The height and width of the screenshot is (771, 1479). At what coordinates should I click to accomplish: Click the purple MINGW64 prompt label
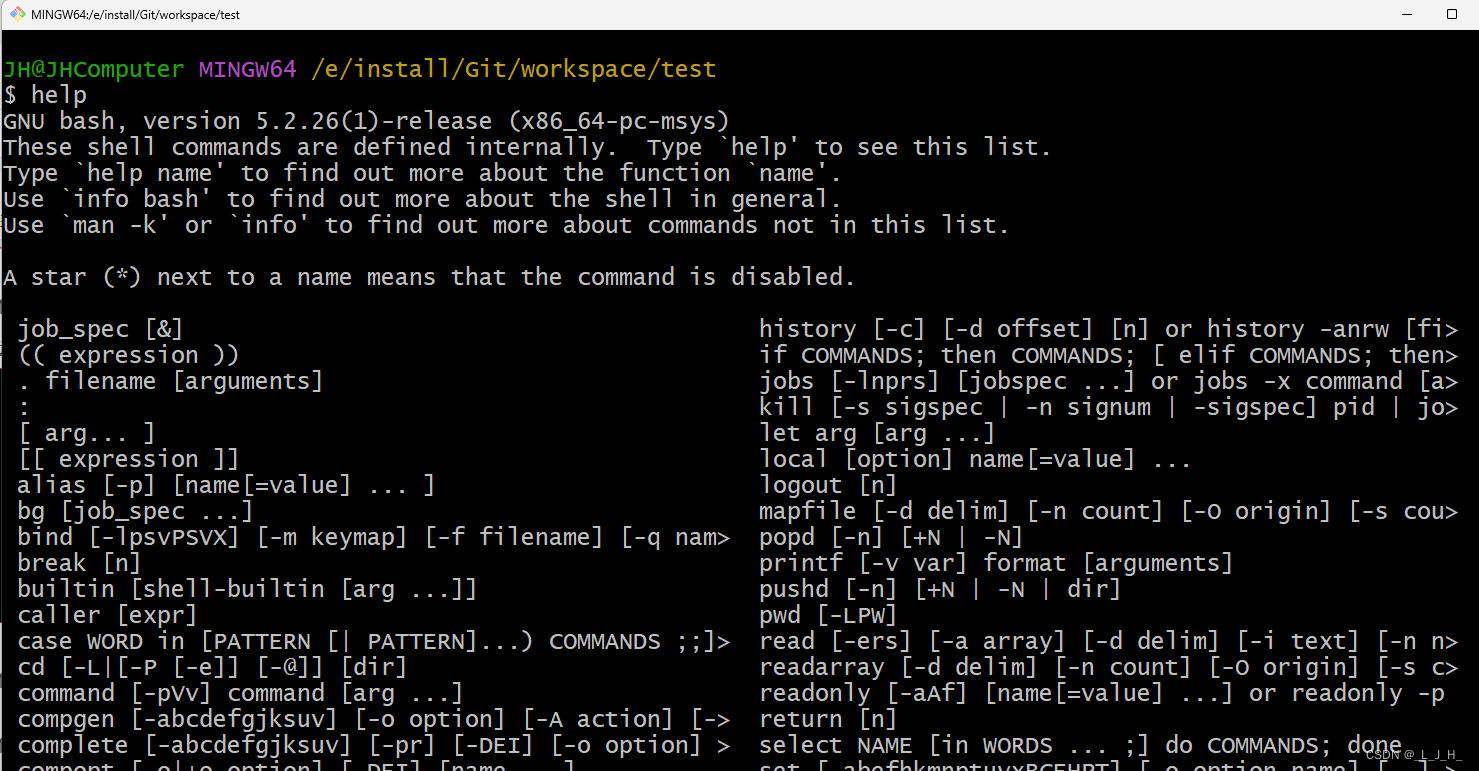pos(247,69)
